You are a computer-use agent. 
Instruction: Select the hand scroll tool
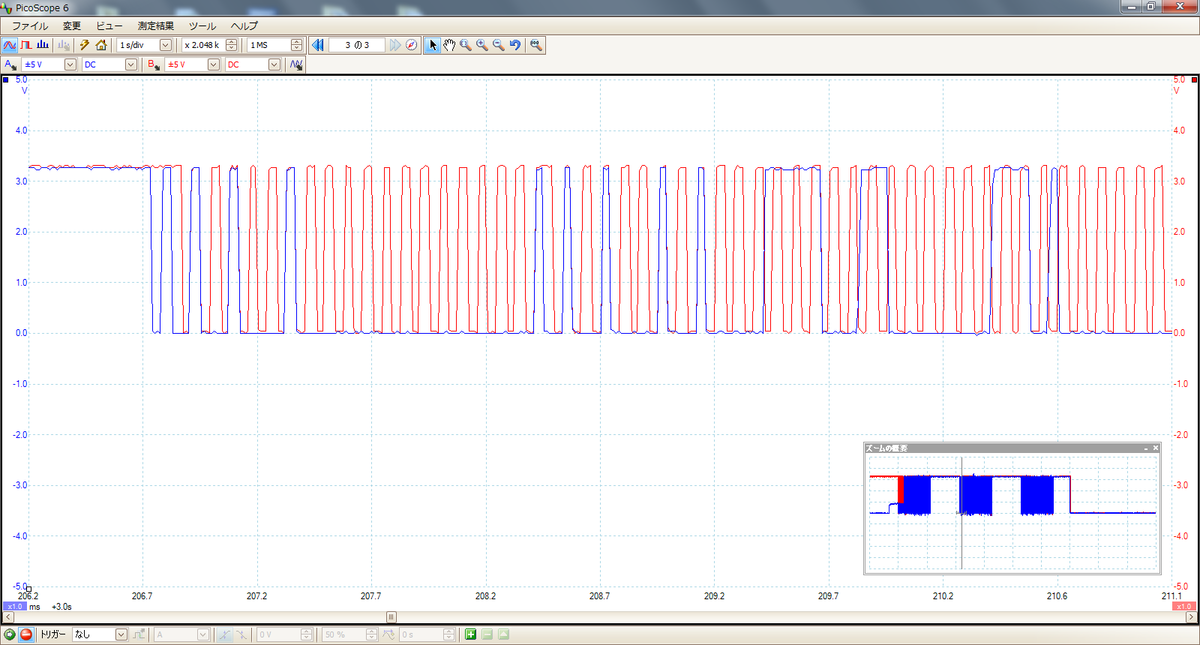pyautogui.click(x=449, y=45)
